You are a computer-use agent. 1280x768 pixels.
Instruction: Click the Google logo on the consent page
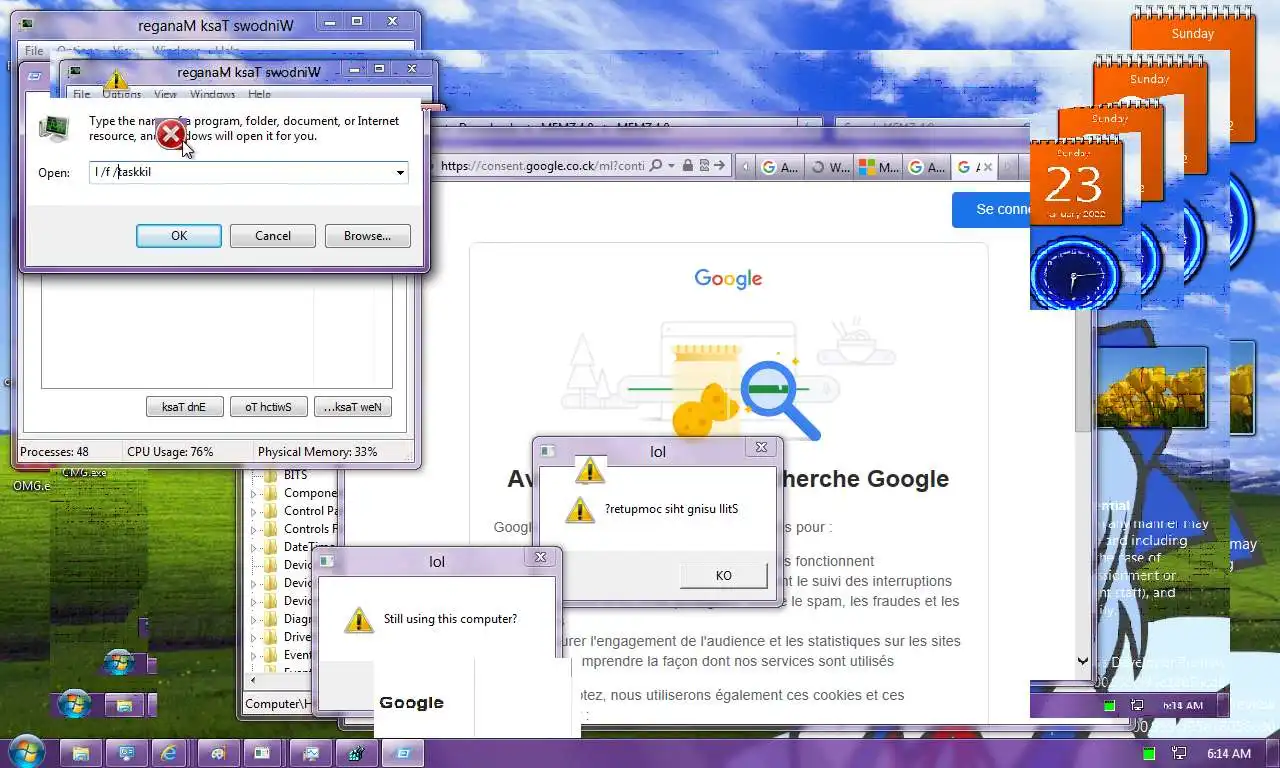pyautogui.click(x=728, y=279)
